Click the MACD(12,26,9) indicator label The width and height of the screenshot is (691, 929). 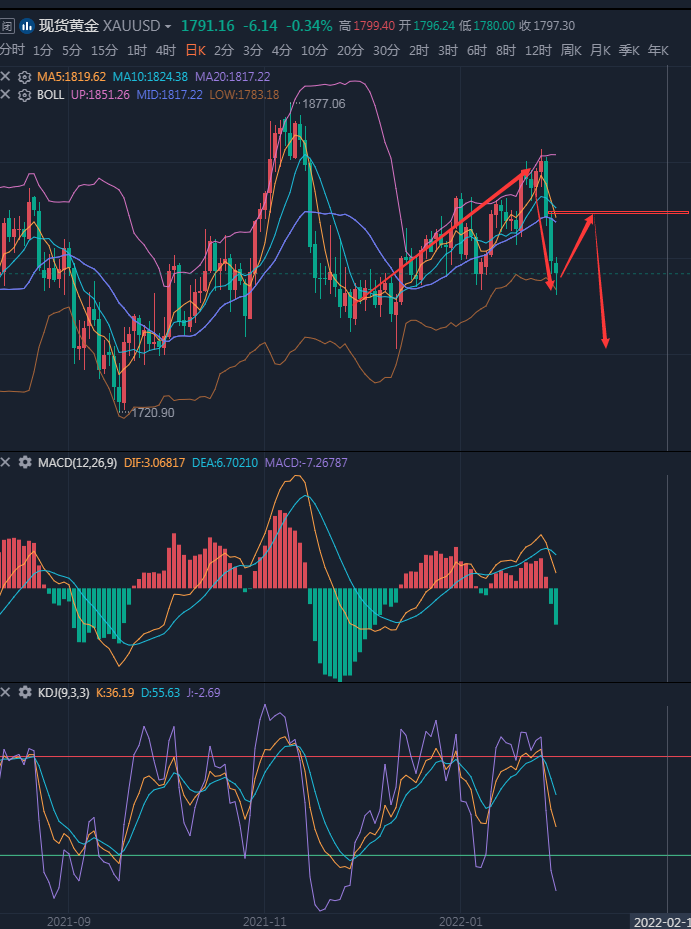click(x=77, y=463)
